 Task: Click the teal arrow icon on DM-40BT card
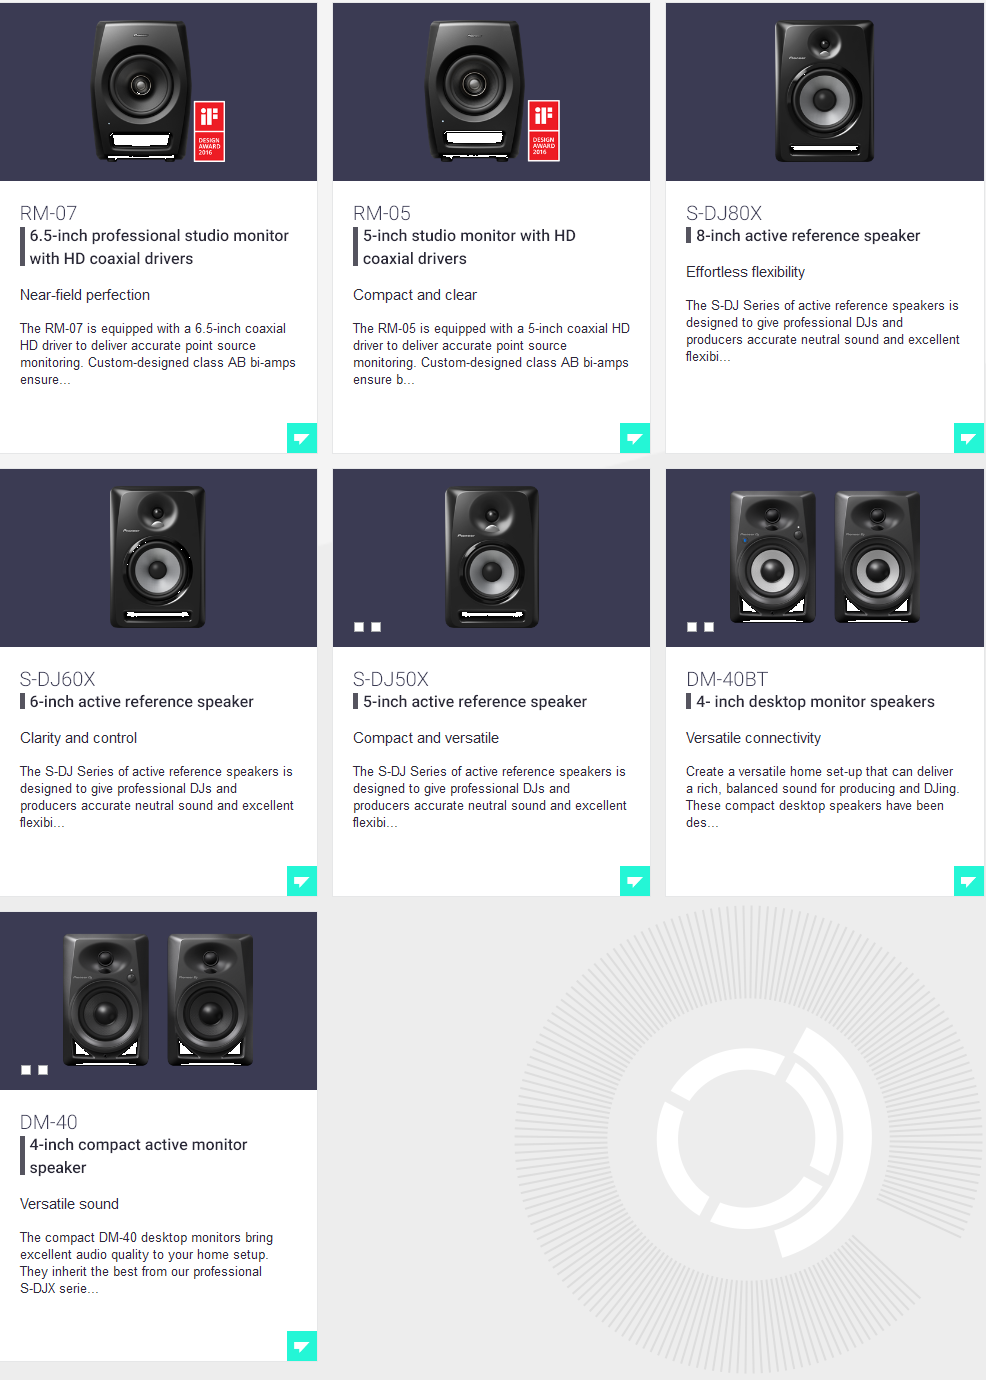pyautogui.click(x=969, y=881)
